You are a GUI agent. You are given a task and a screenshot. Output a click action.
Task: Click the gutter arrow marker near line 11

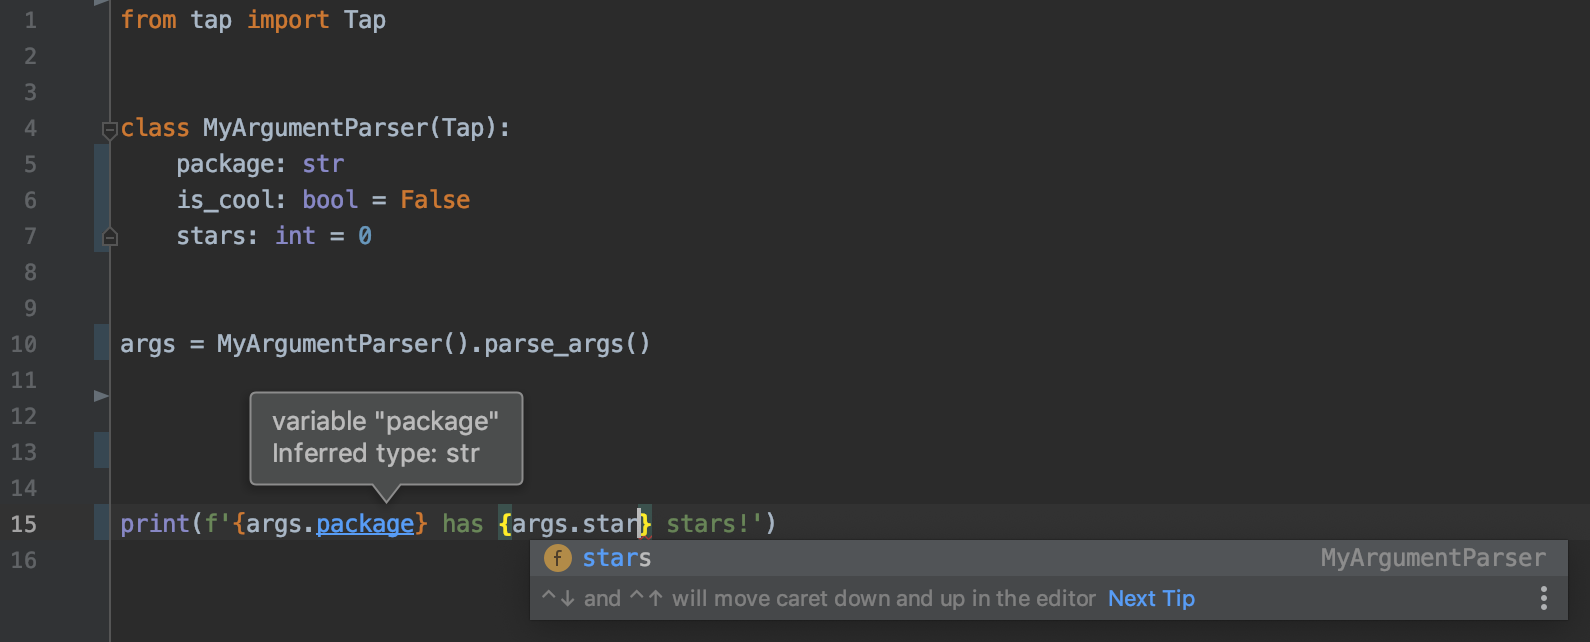click(x=101, y=396)
